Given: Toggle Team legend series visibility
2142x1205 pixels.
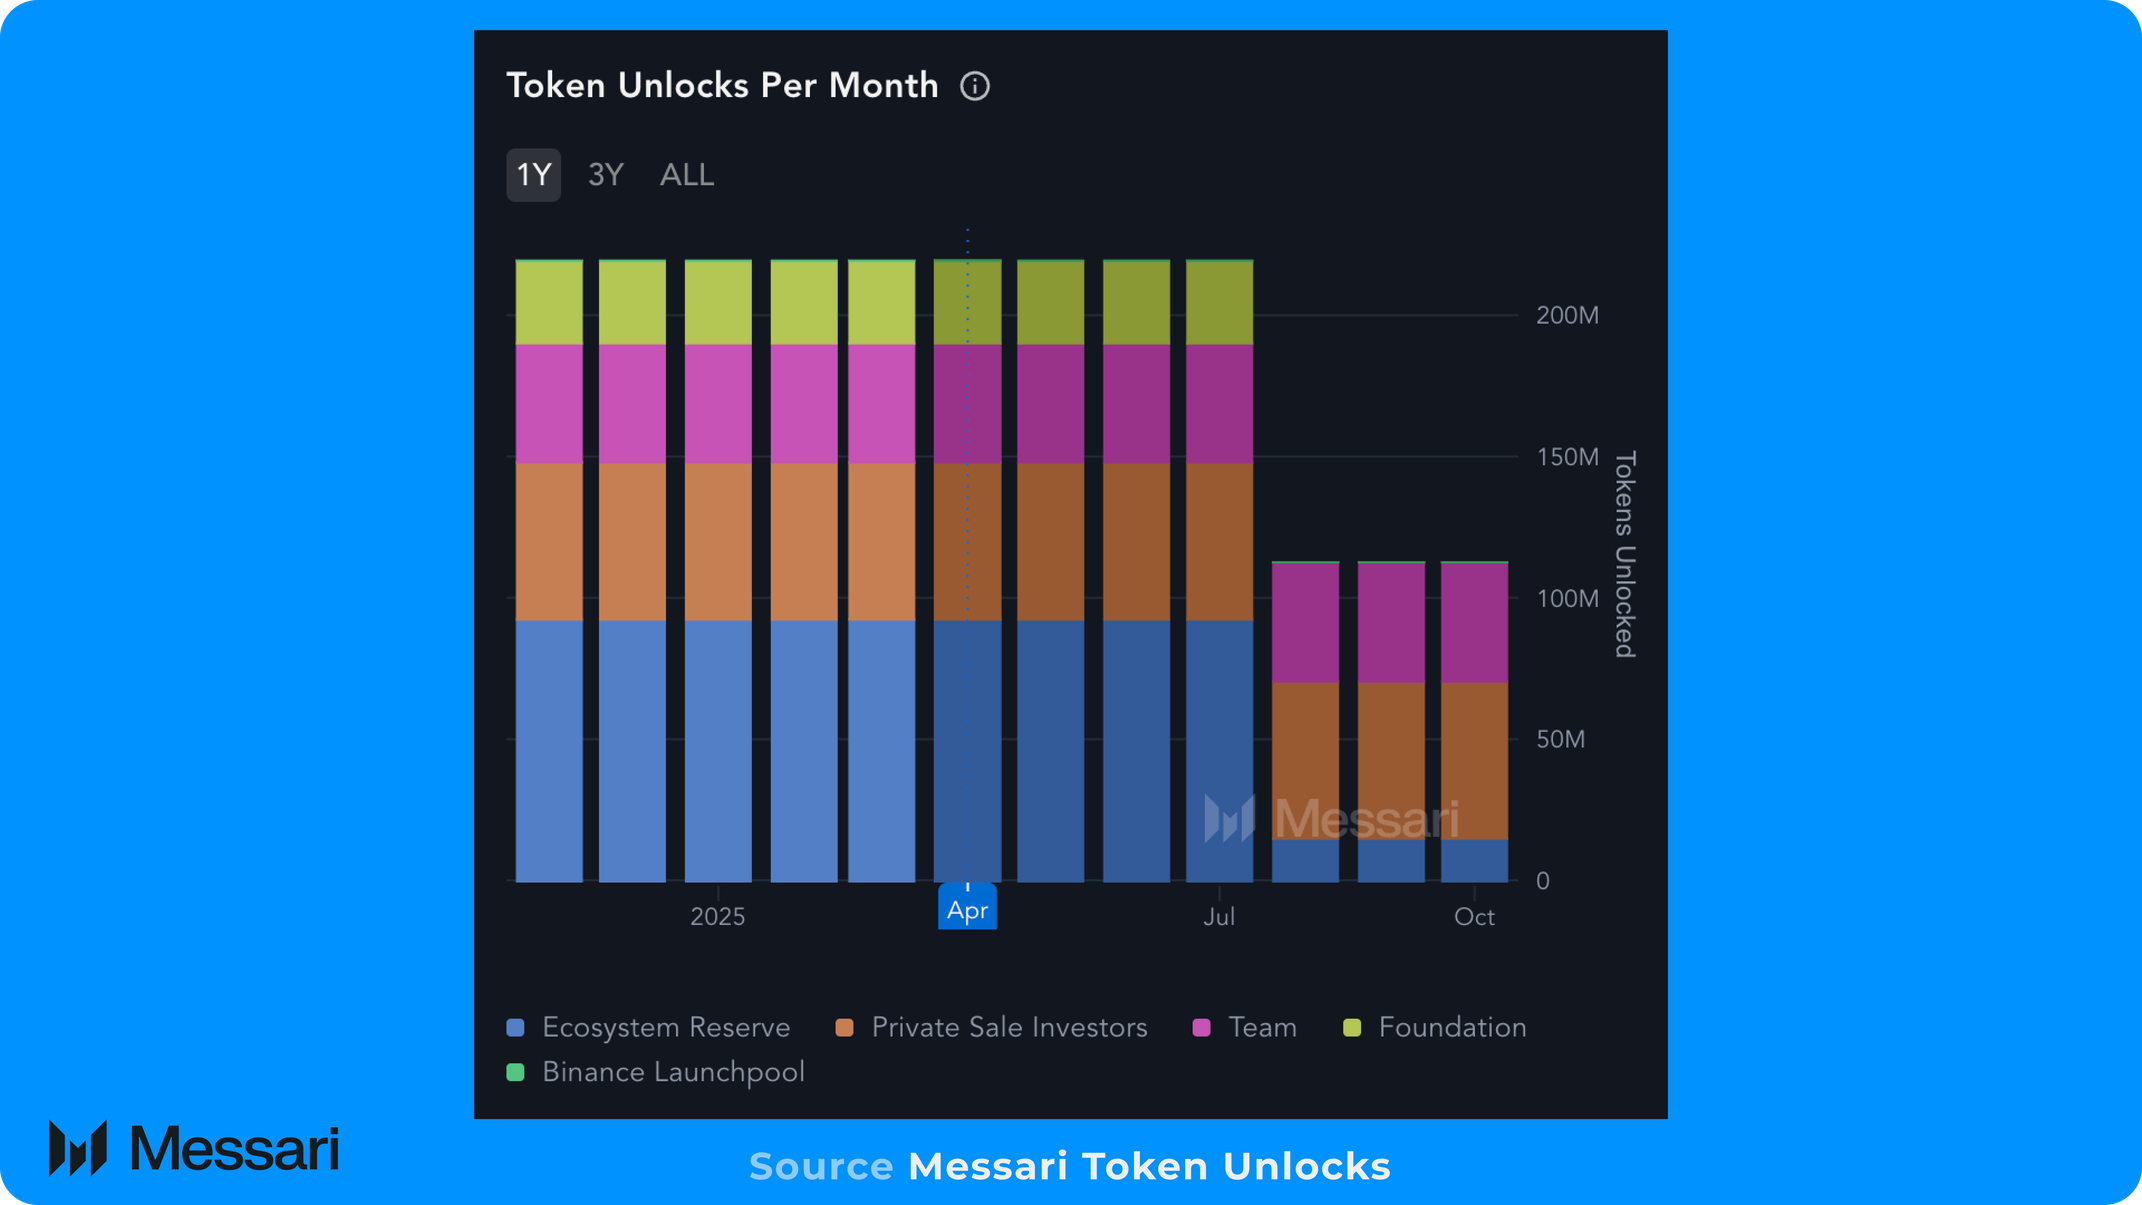Looking at the screenshot, I should point(1245,1027).
